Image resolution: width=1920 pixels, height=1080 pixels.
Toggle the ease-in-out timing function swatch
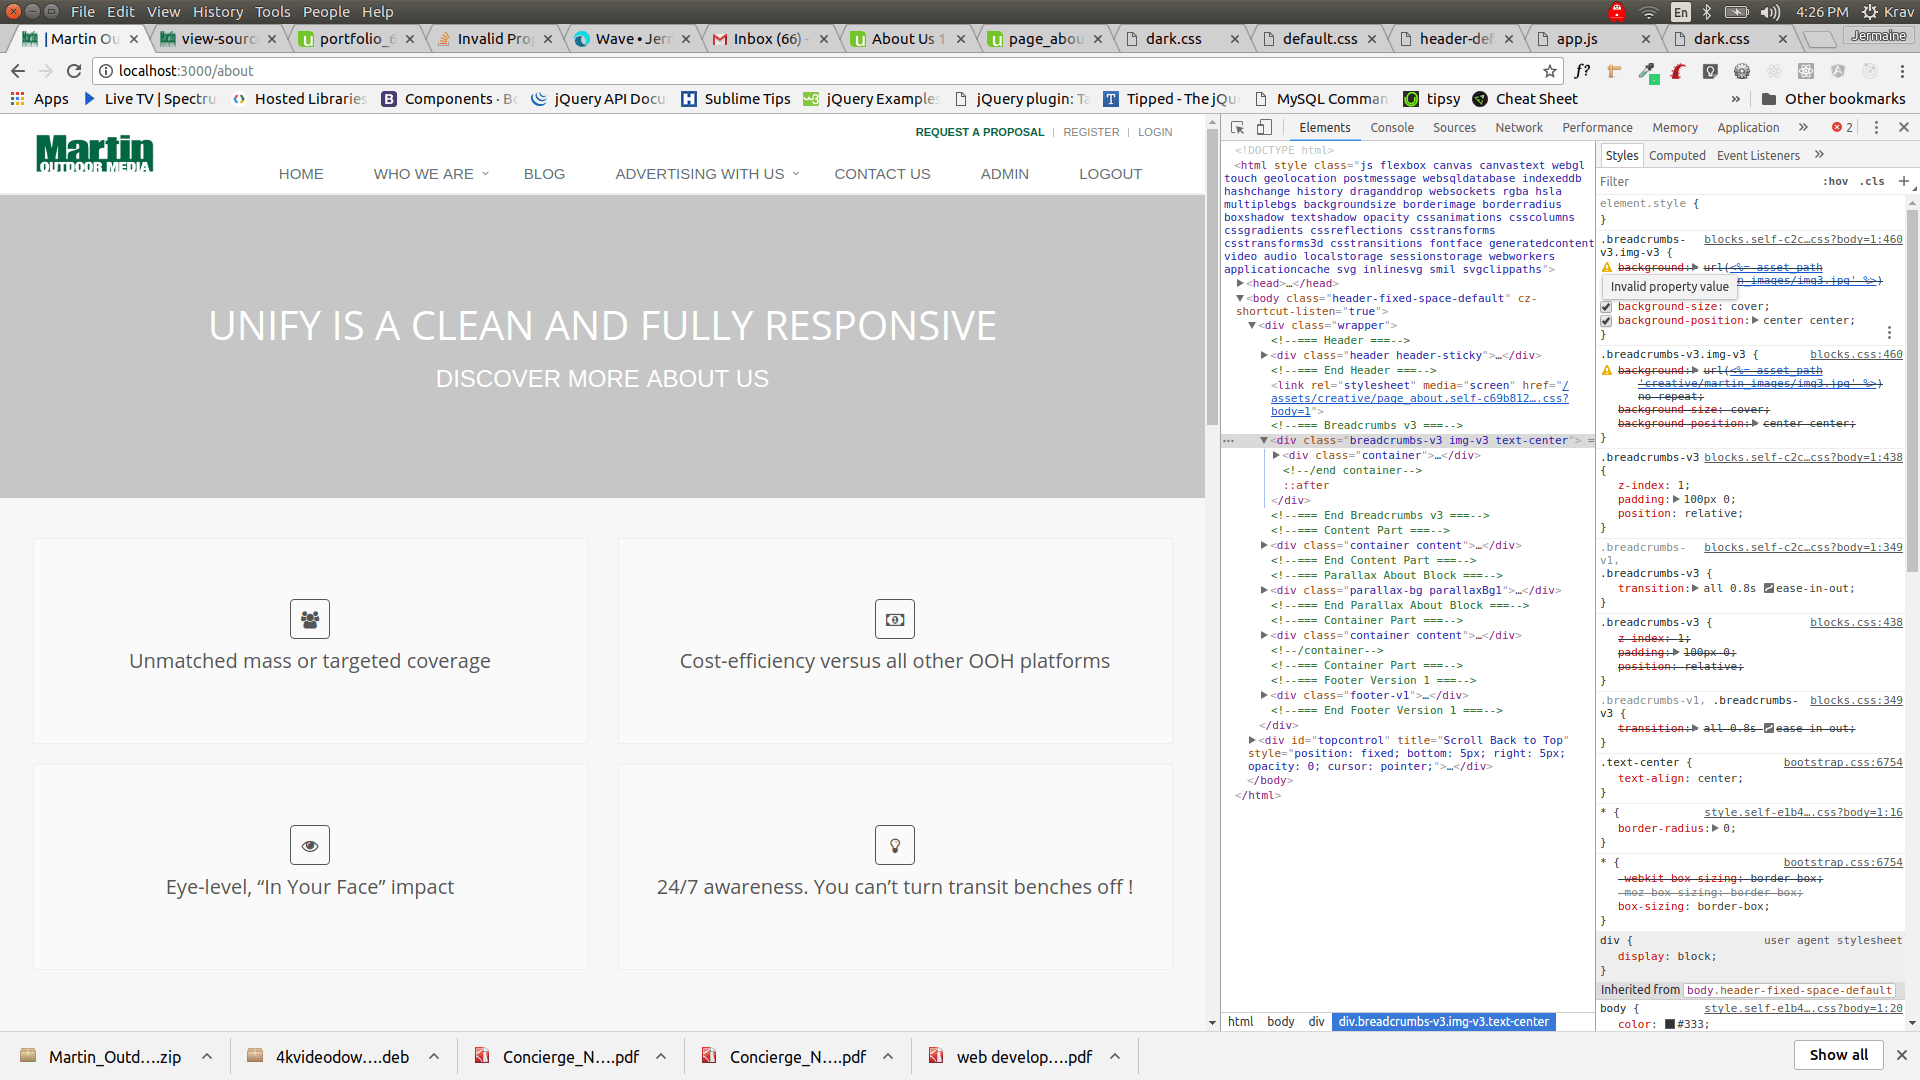1769,589
